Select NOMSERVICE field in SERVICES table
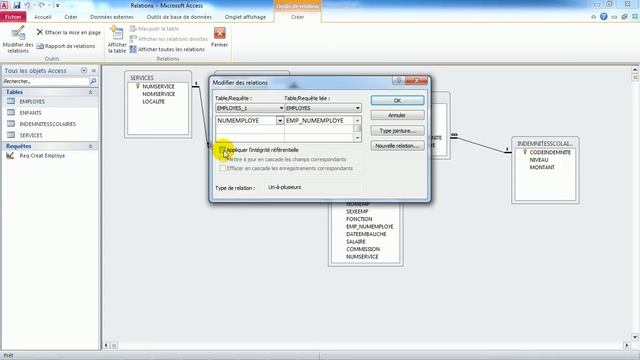Viewport: 640px width, 360px height. click(159, 94)
